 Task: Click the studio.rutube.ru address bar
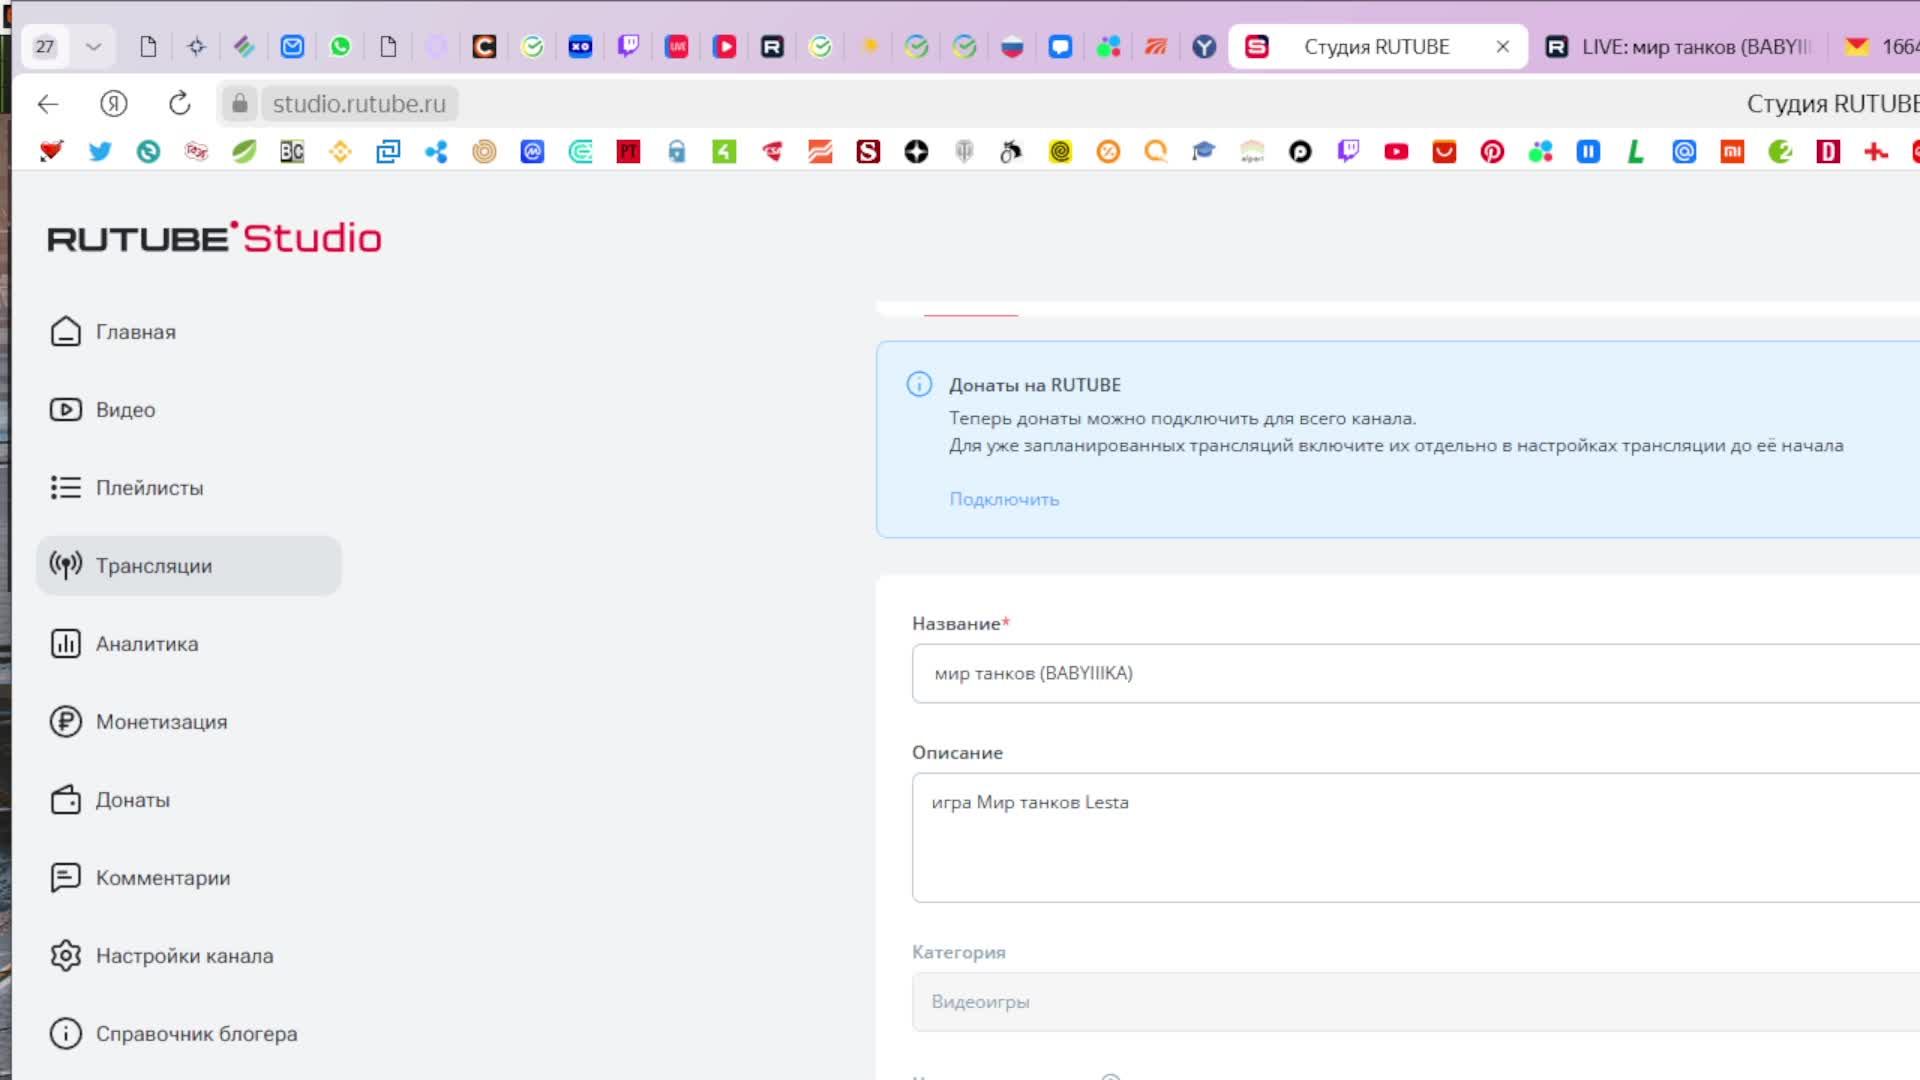point(359,104)
